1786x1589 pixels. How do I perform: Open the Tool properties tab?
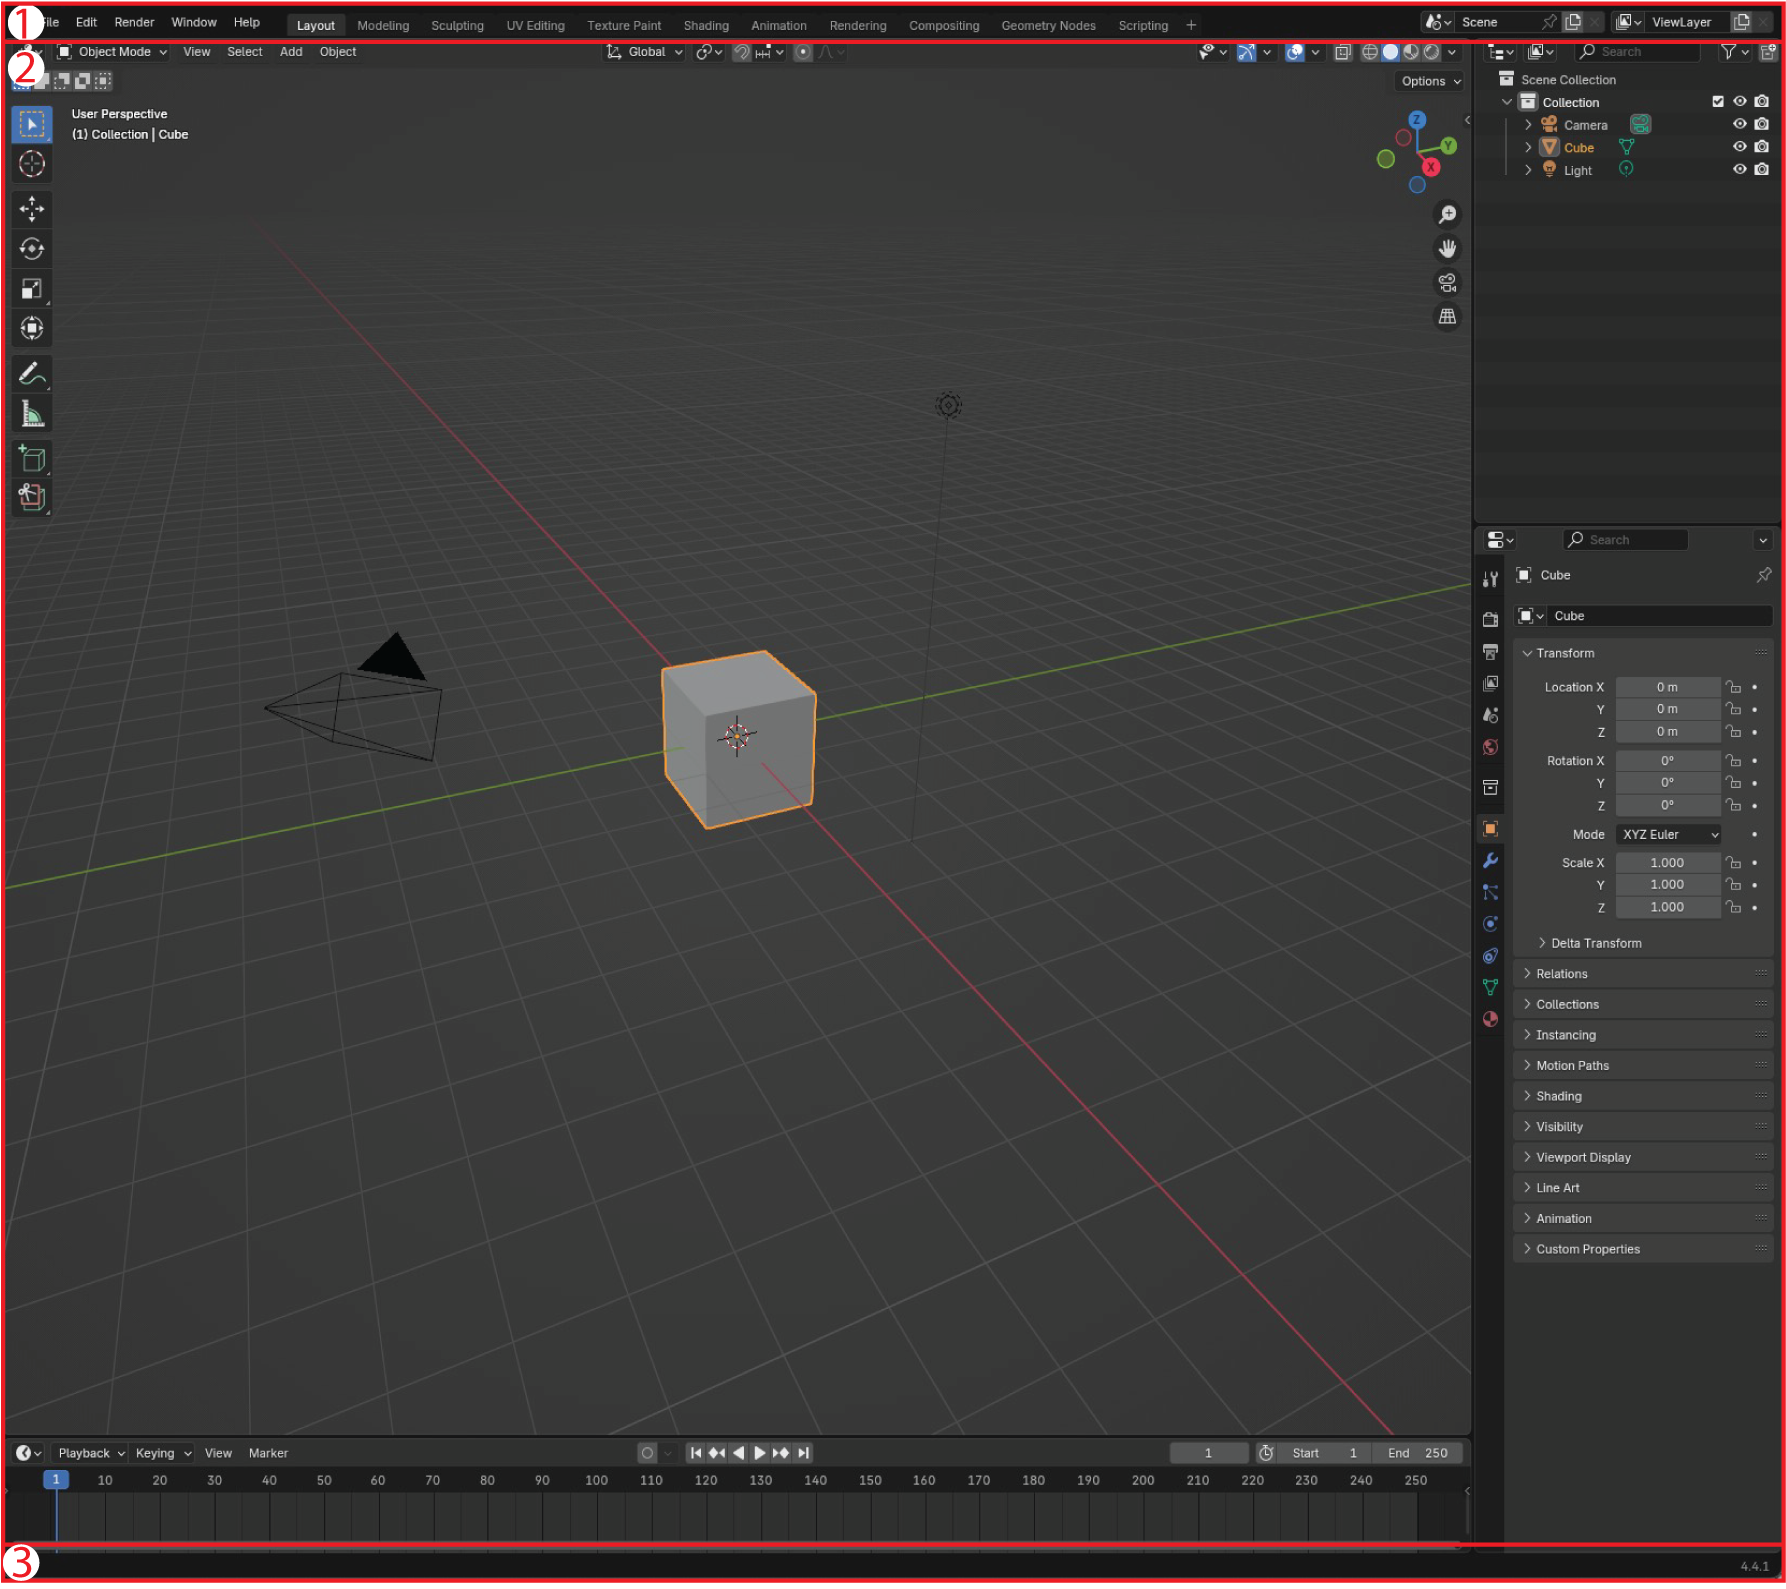1490,579
